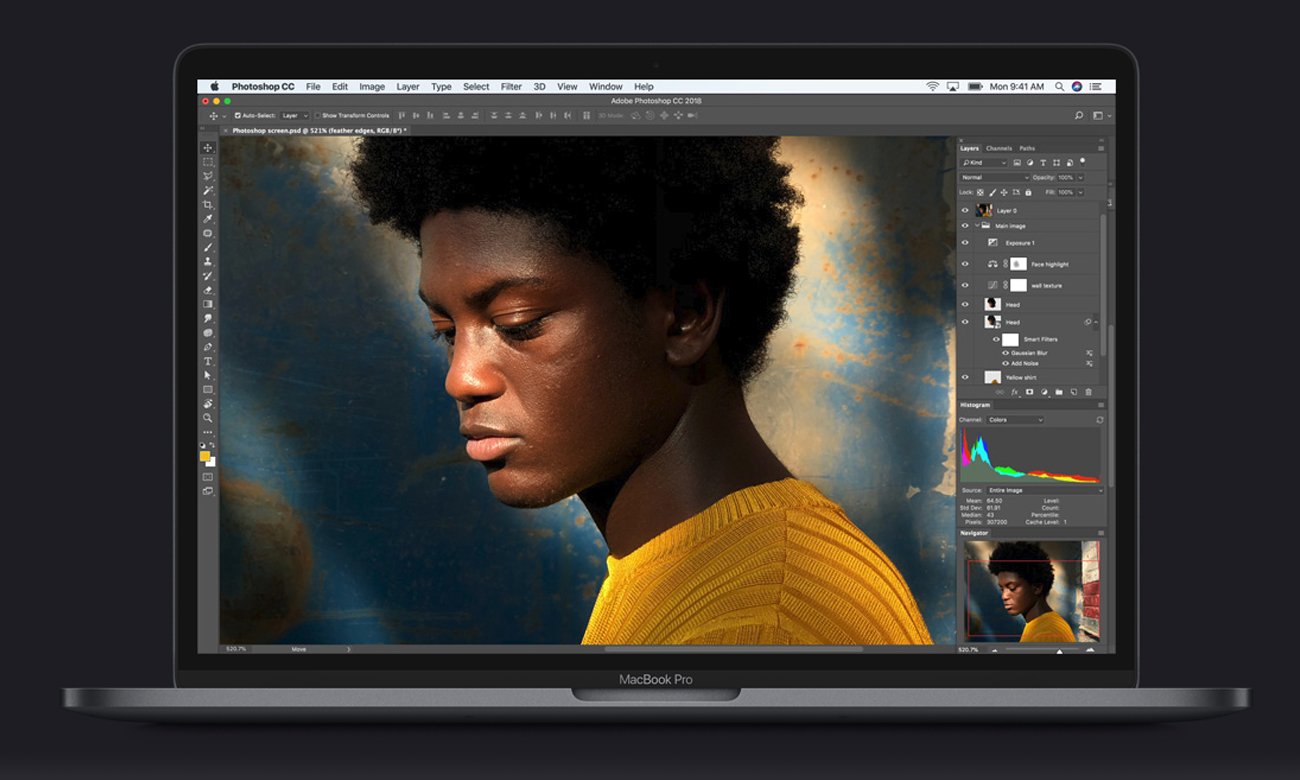The image size is (1300, 780).
Task: Hide Layer 0 with its eye icon
Action: [x=965, y=210]
